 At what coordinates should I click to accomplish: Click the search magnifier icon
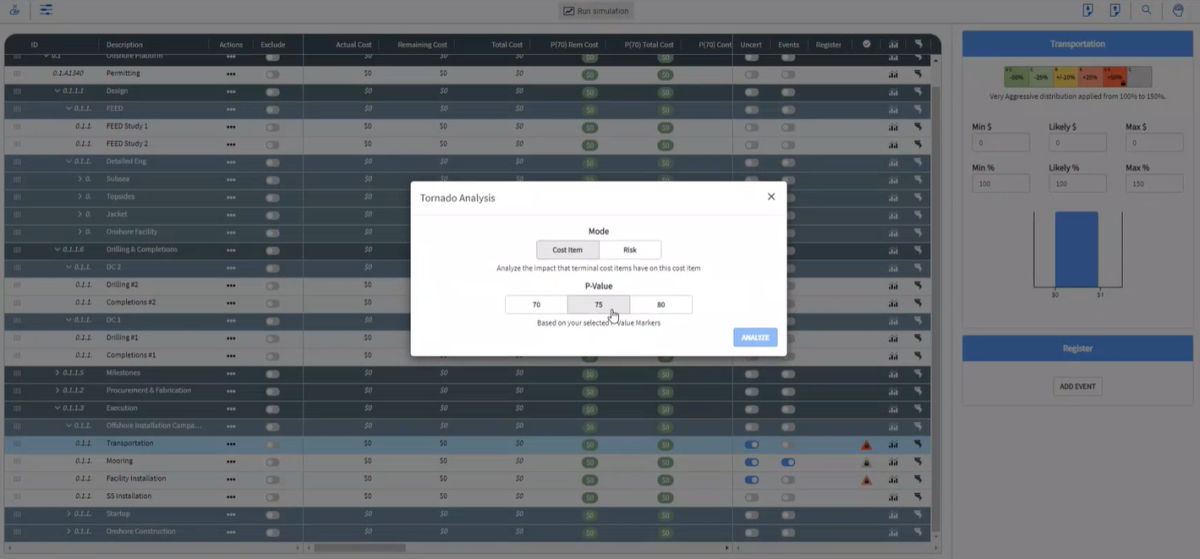coord(1146,10)
